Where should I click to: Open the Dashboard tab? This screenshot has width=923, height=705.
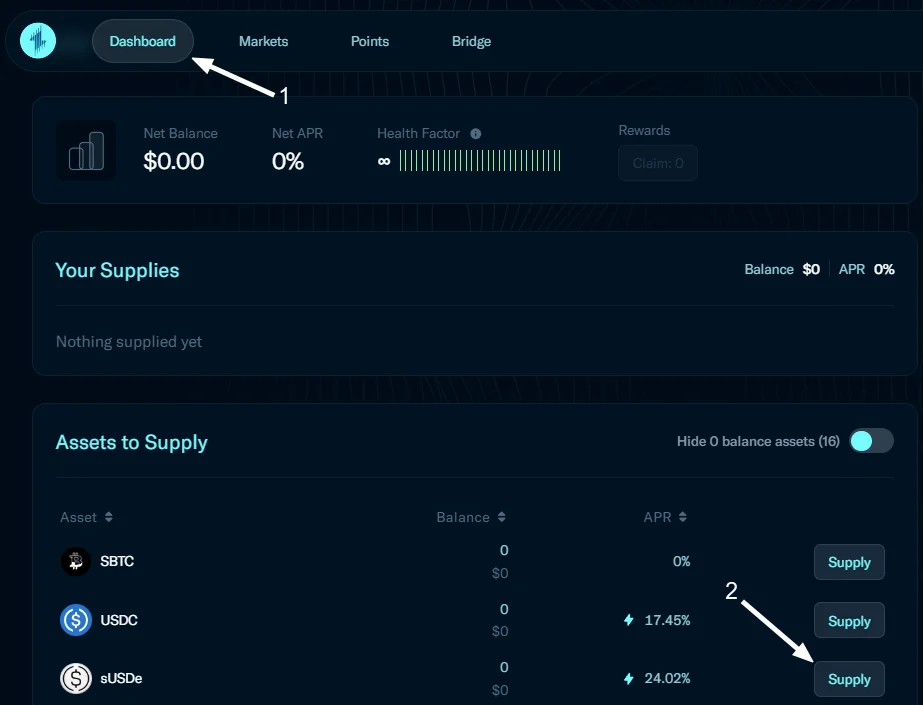142,41
